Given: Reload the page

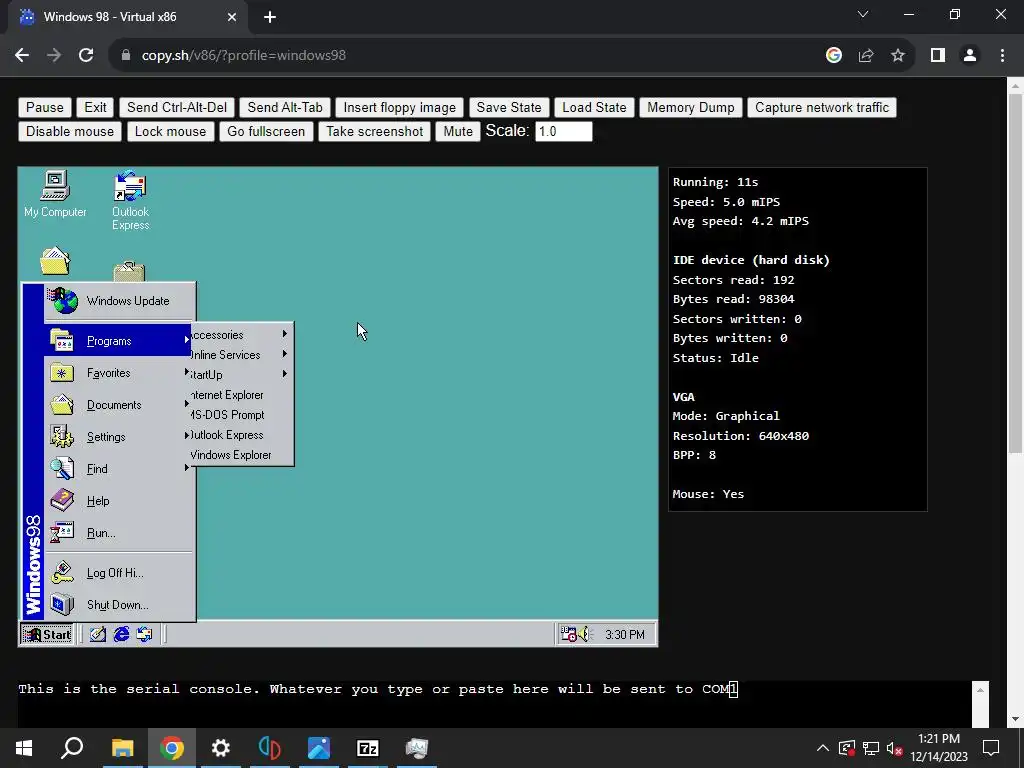Looking at the screenshot, I should click(86, 56).
